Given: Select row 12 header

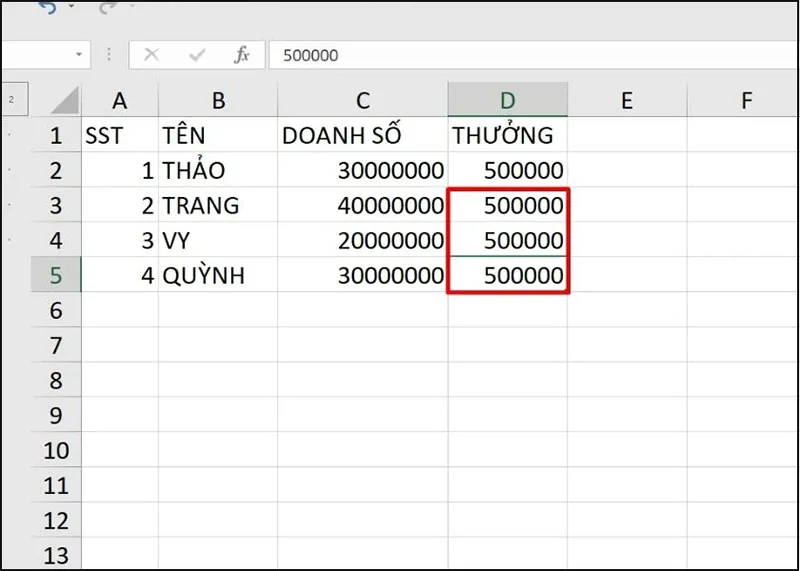Looking at the screenshot, I should (x=56, y=520).
